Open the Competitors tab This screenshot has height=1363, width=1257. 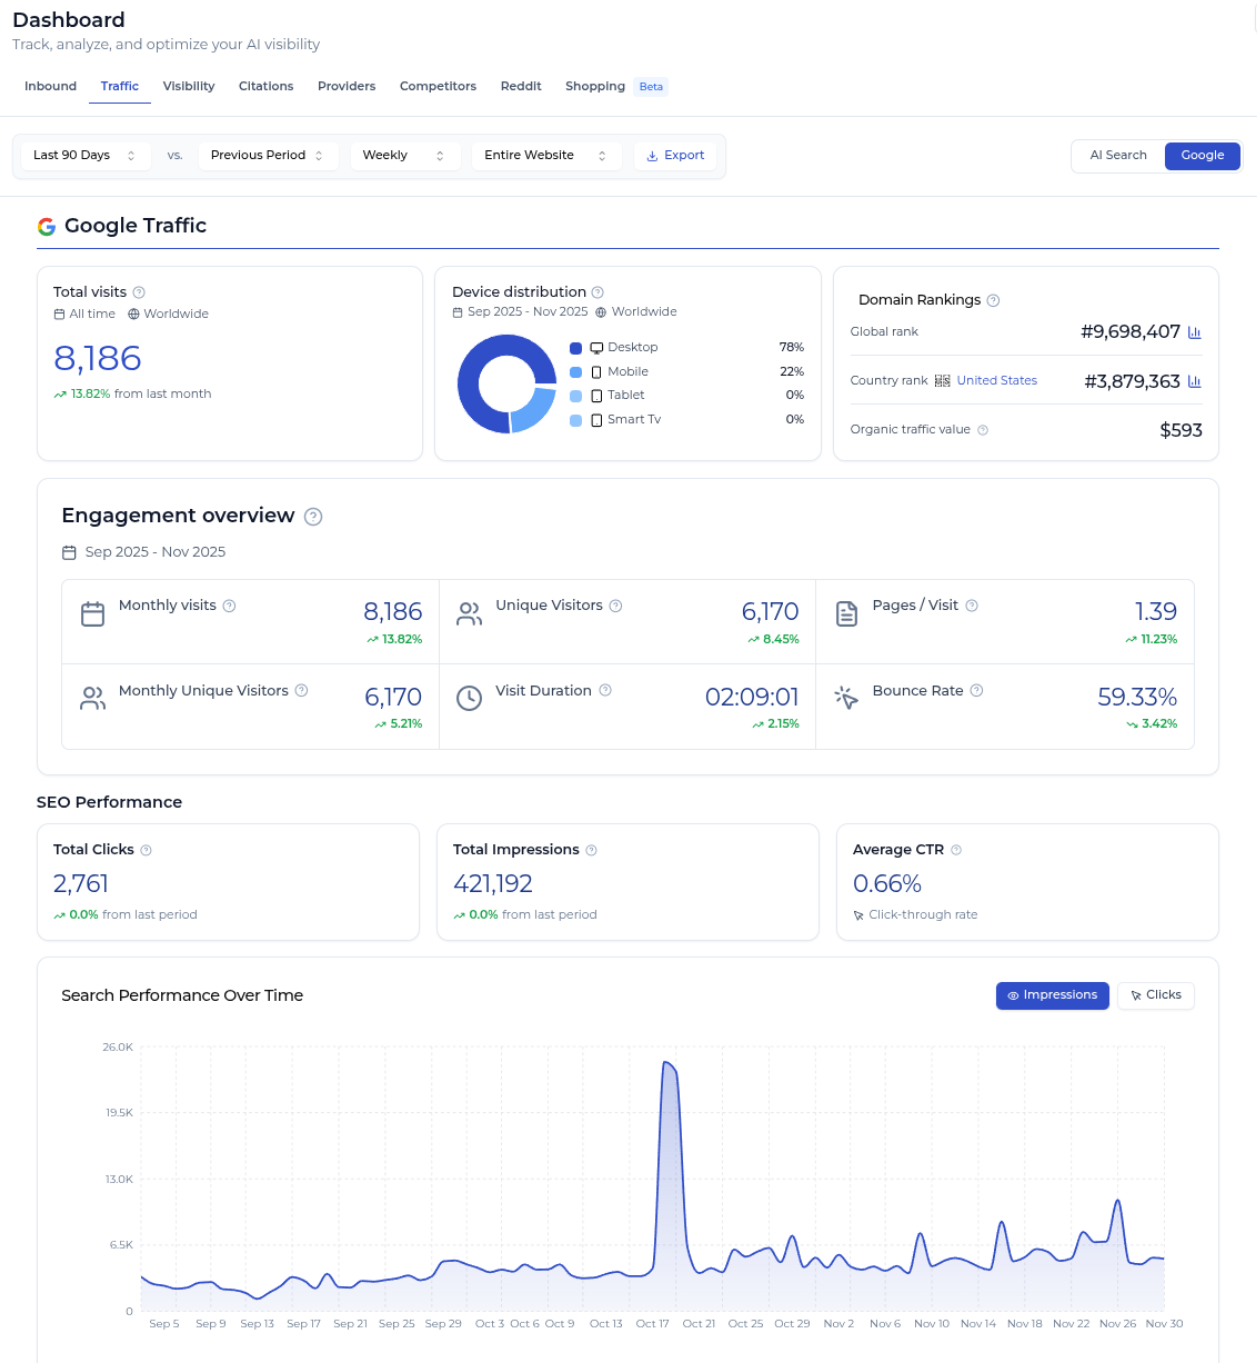(x=438, y=86)
